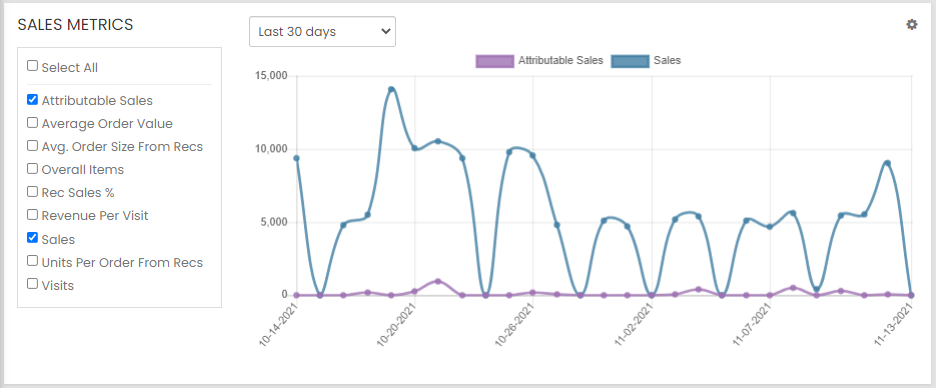Uncheck the Sales metric checkbox
This screenshot has width=936, height=388.
click(32, 238)
